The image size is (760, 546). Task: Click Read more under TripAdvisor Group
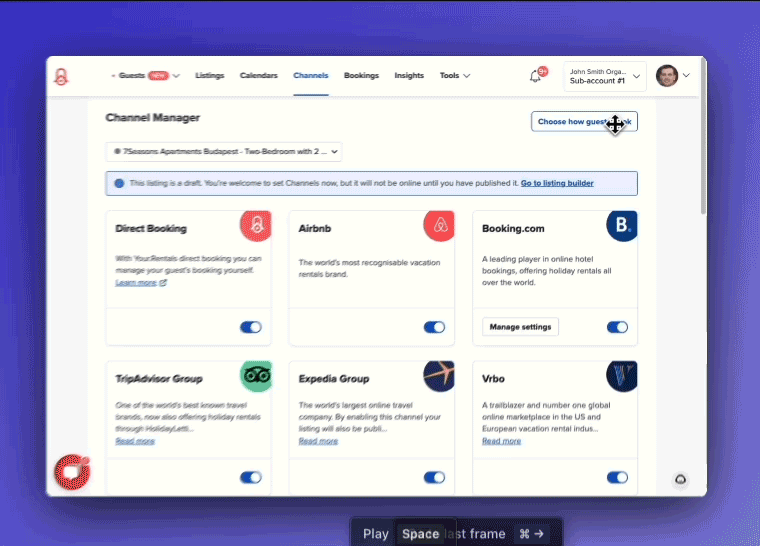click(x=135, y=441)
